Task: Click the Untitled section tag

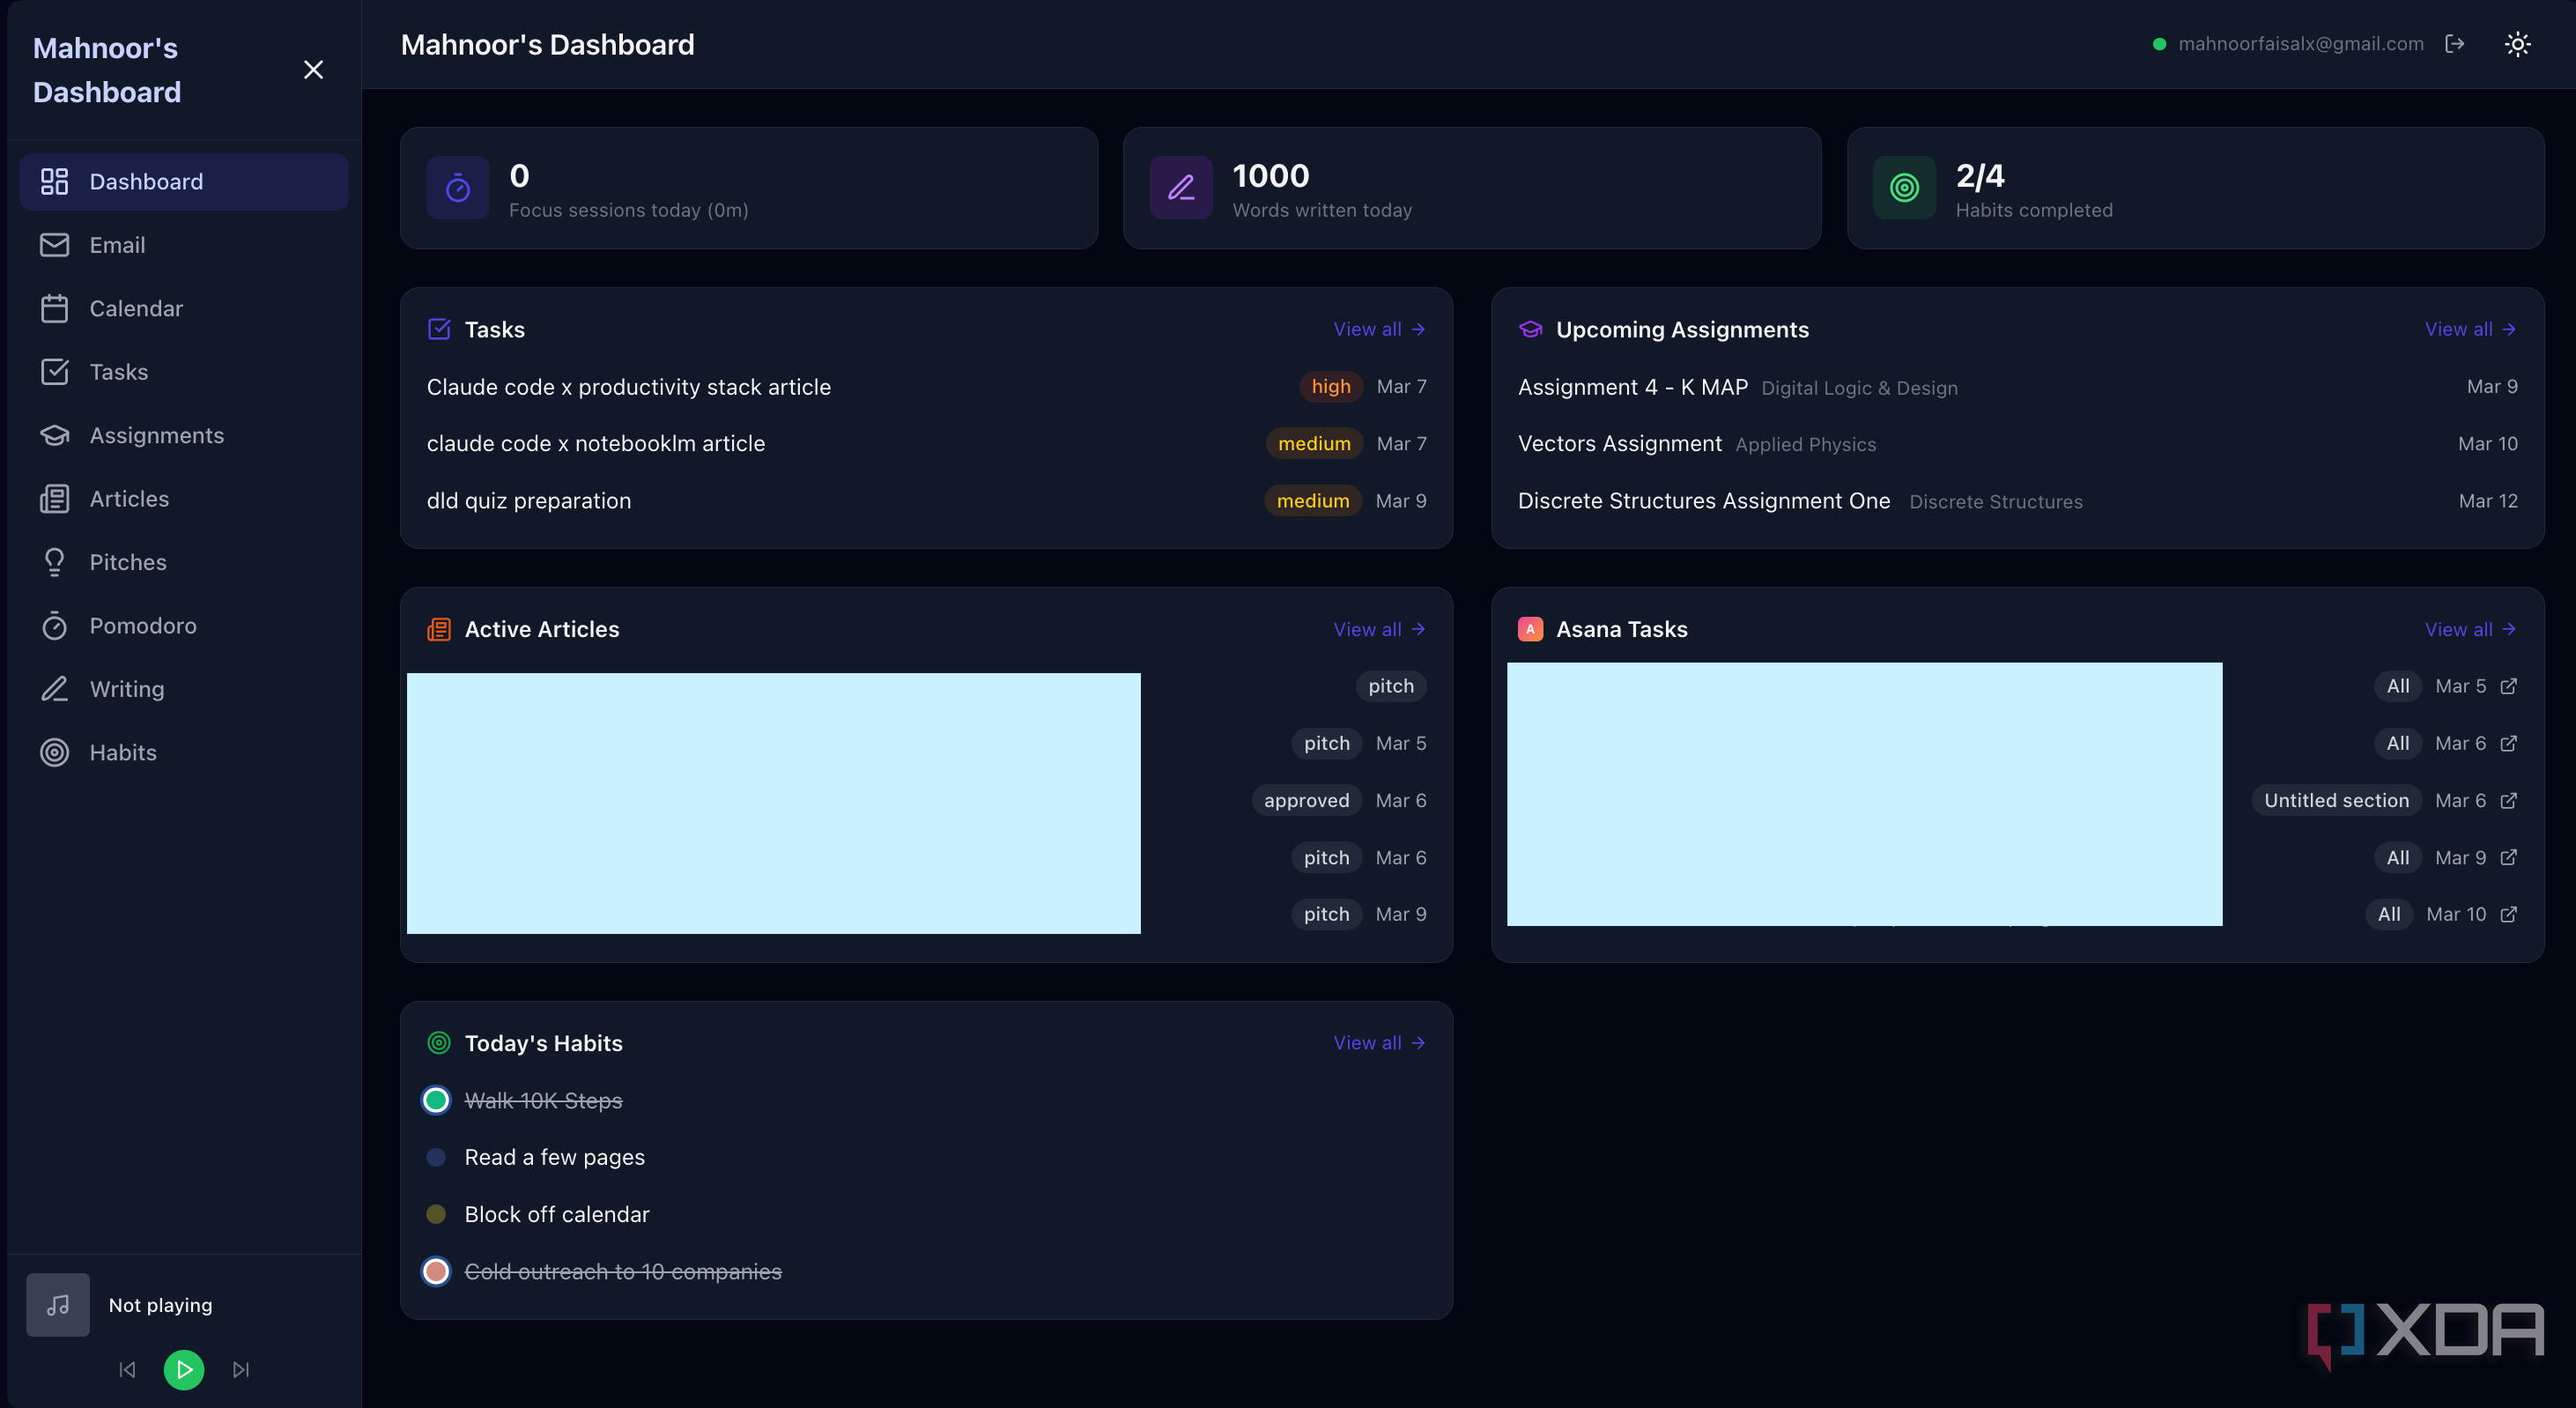Action: [2336, 800]
